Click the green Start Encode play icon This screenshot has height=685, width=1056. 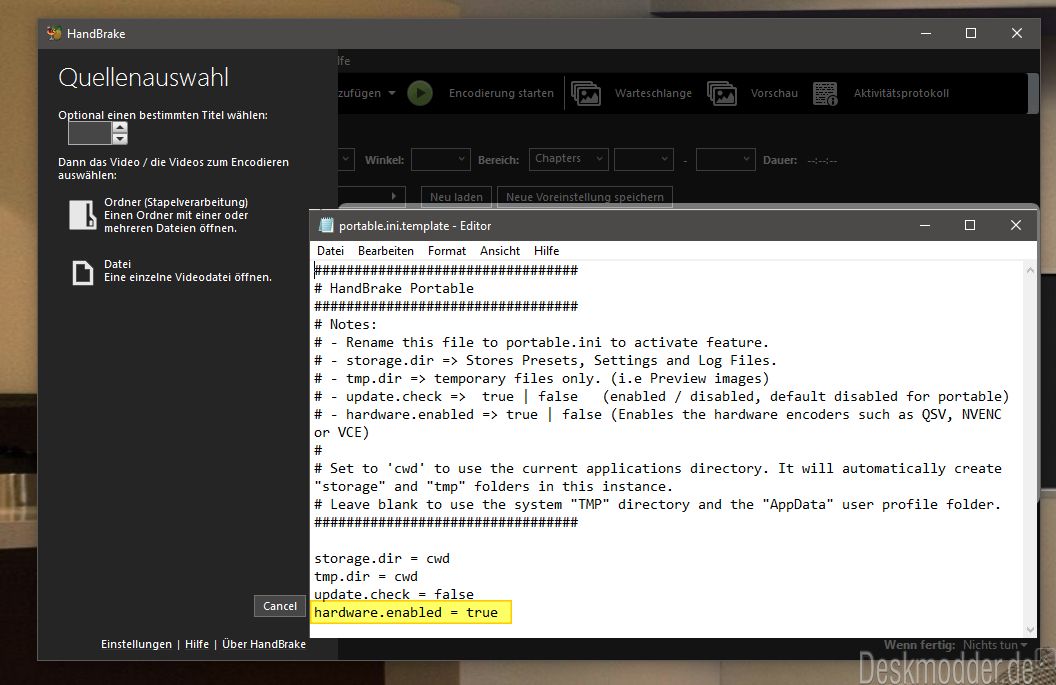point(420,93)
